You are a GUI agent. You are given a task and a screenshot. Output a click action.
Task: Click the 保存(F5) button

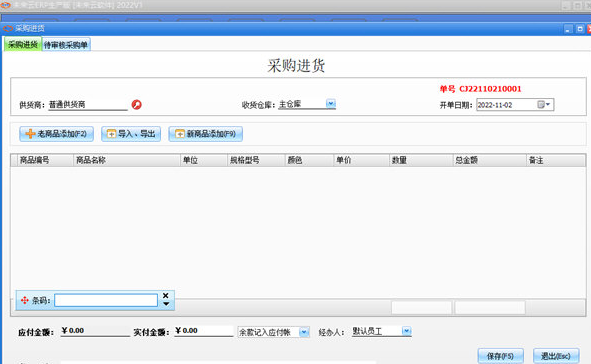click(x=500, y=356)
